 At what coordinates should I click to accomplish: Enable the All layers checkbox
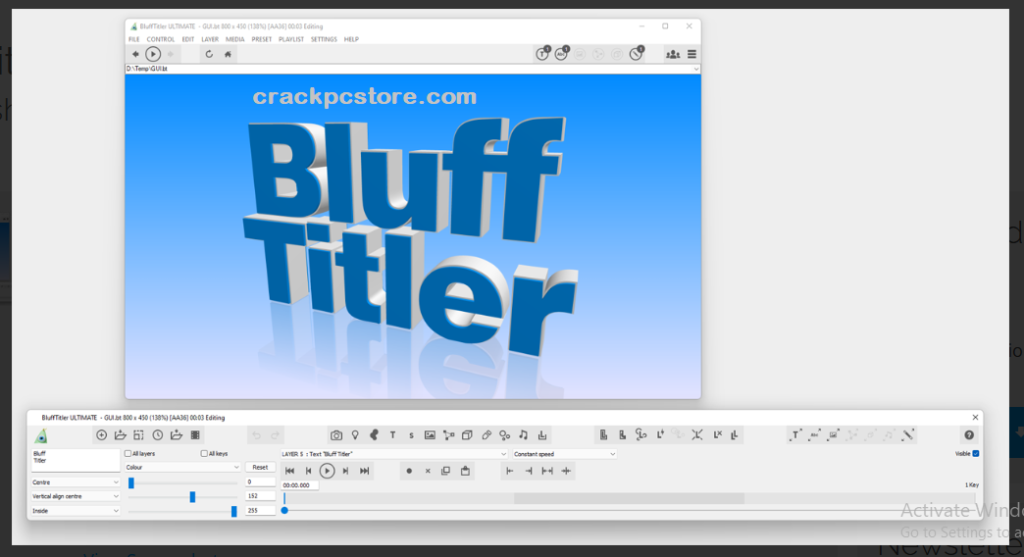click(x=128, y=453)
